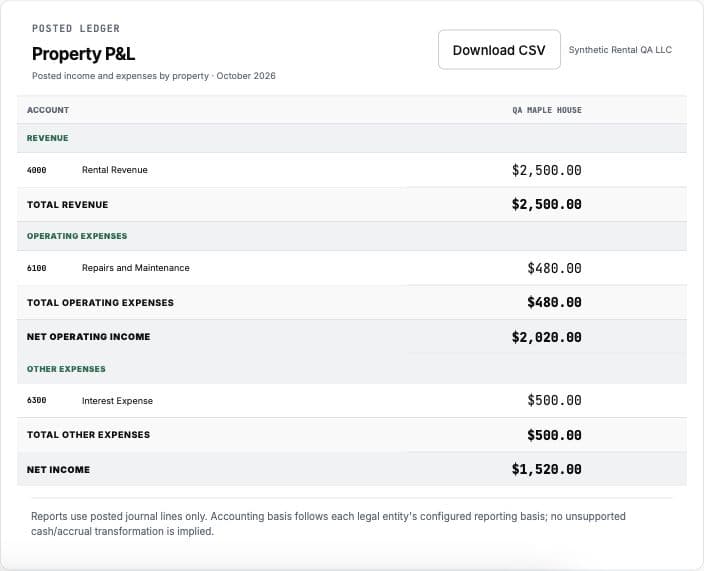Viewport: 704px width, 571px height.
Task: Click the REVENUE section header
Action: [x=48, y=138]
